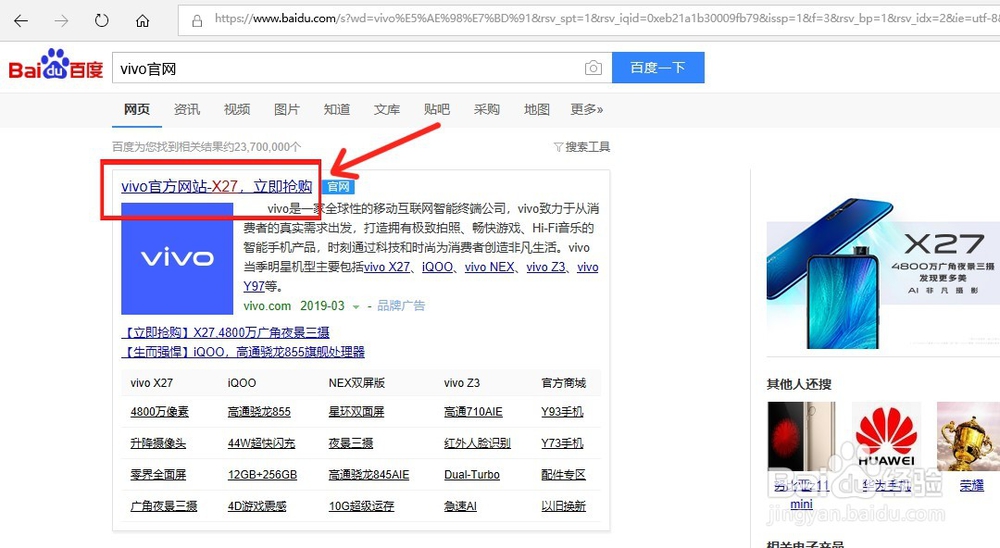The width and height of the screenshot is (1000, 548).
Task: Click the camera image search icon
Action: click(x=593, y=68)
